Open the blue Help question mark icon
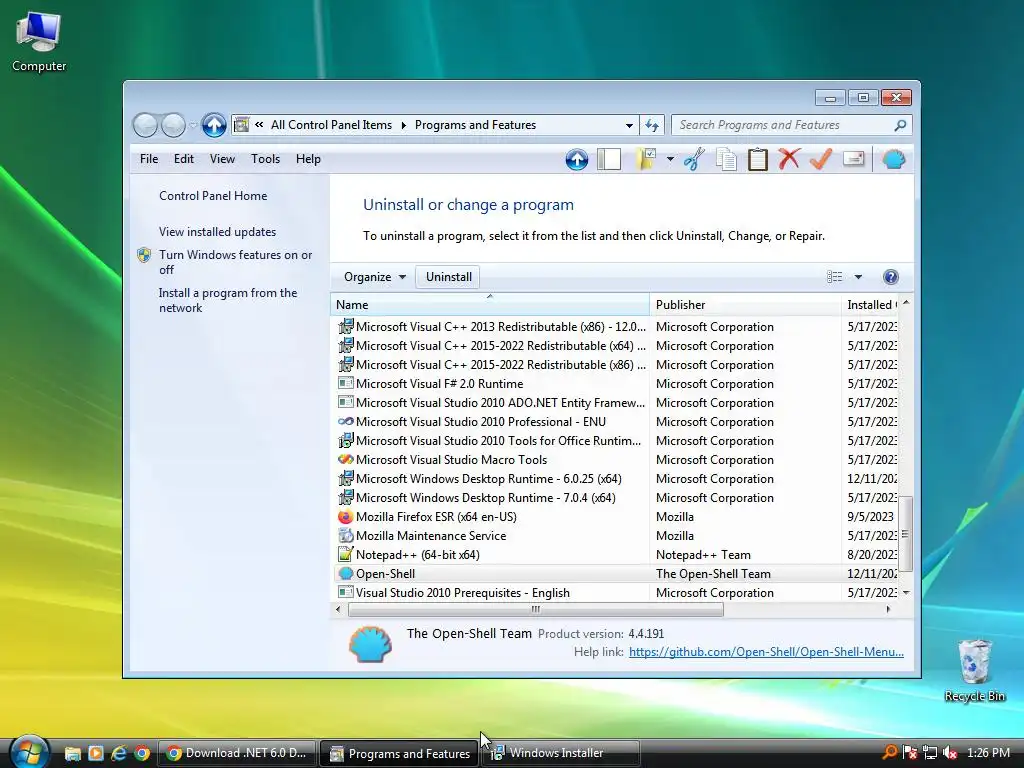This screenshot has height=768, width=1024. 890,277
